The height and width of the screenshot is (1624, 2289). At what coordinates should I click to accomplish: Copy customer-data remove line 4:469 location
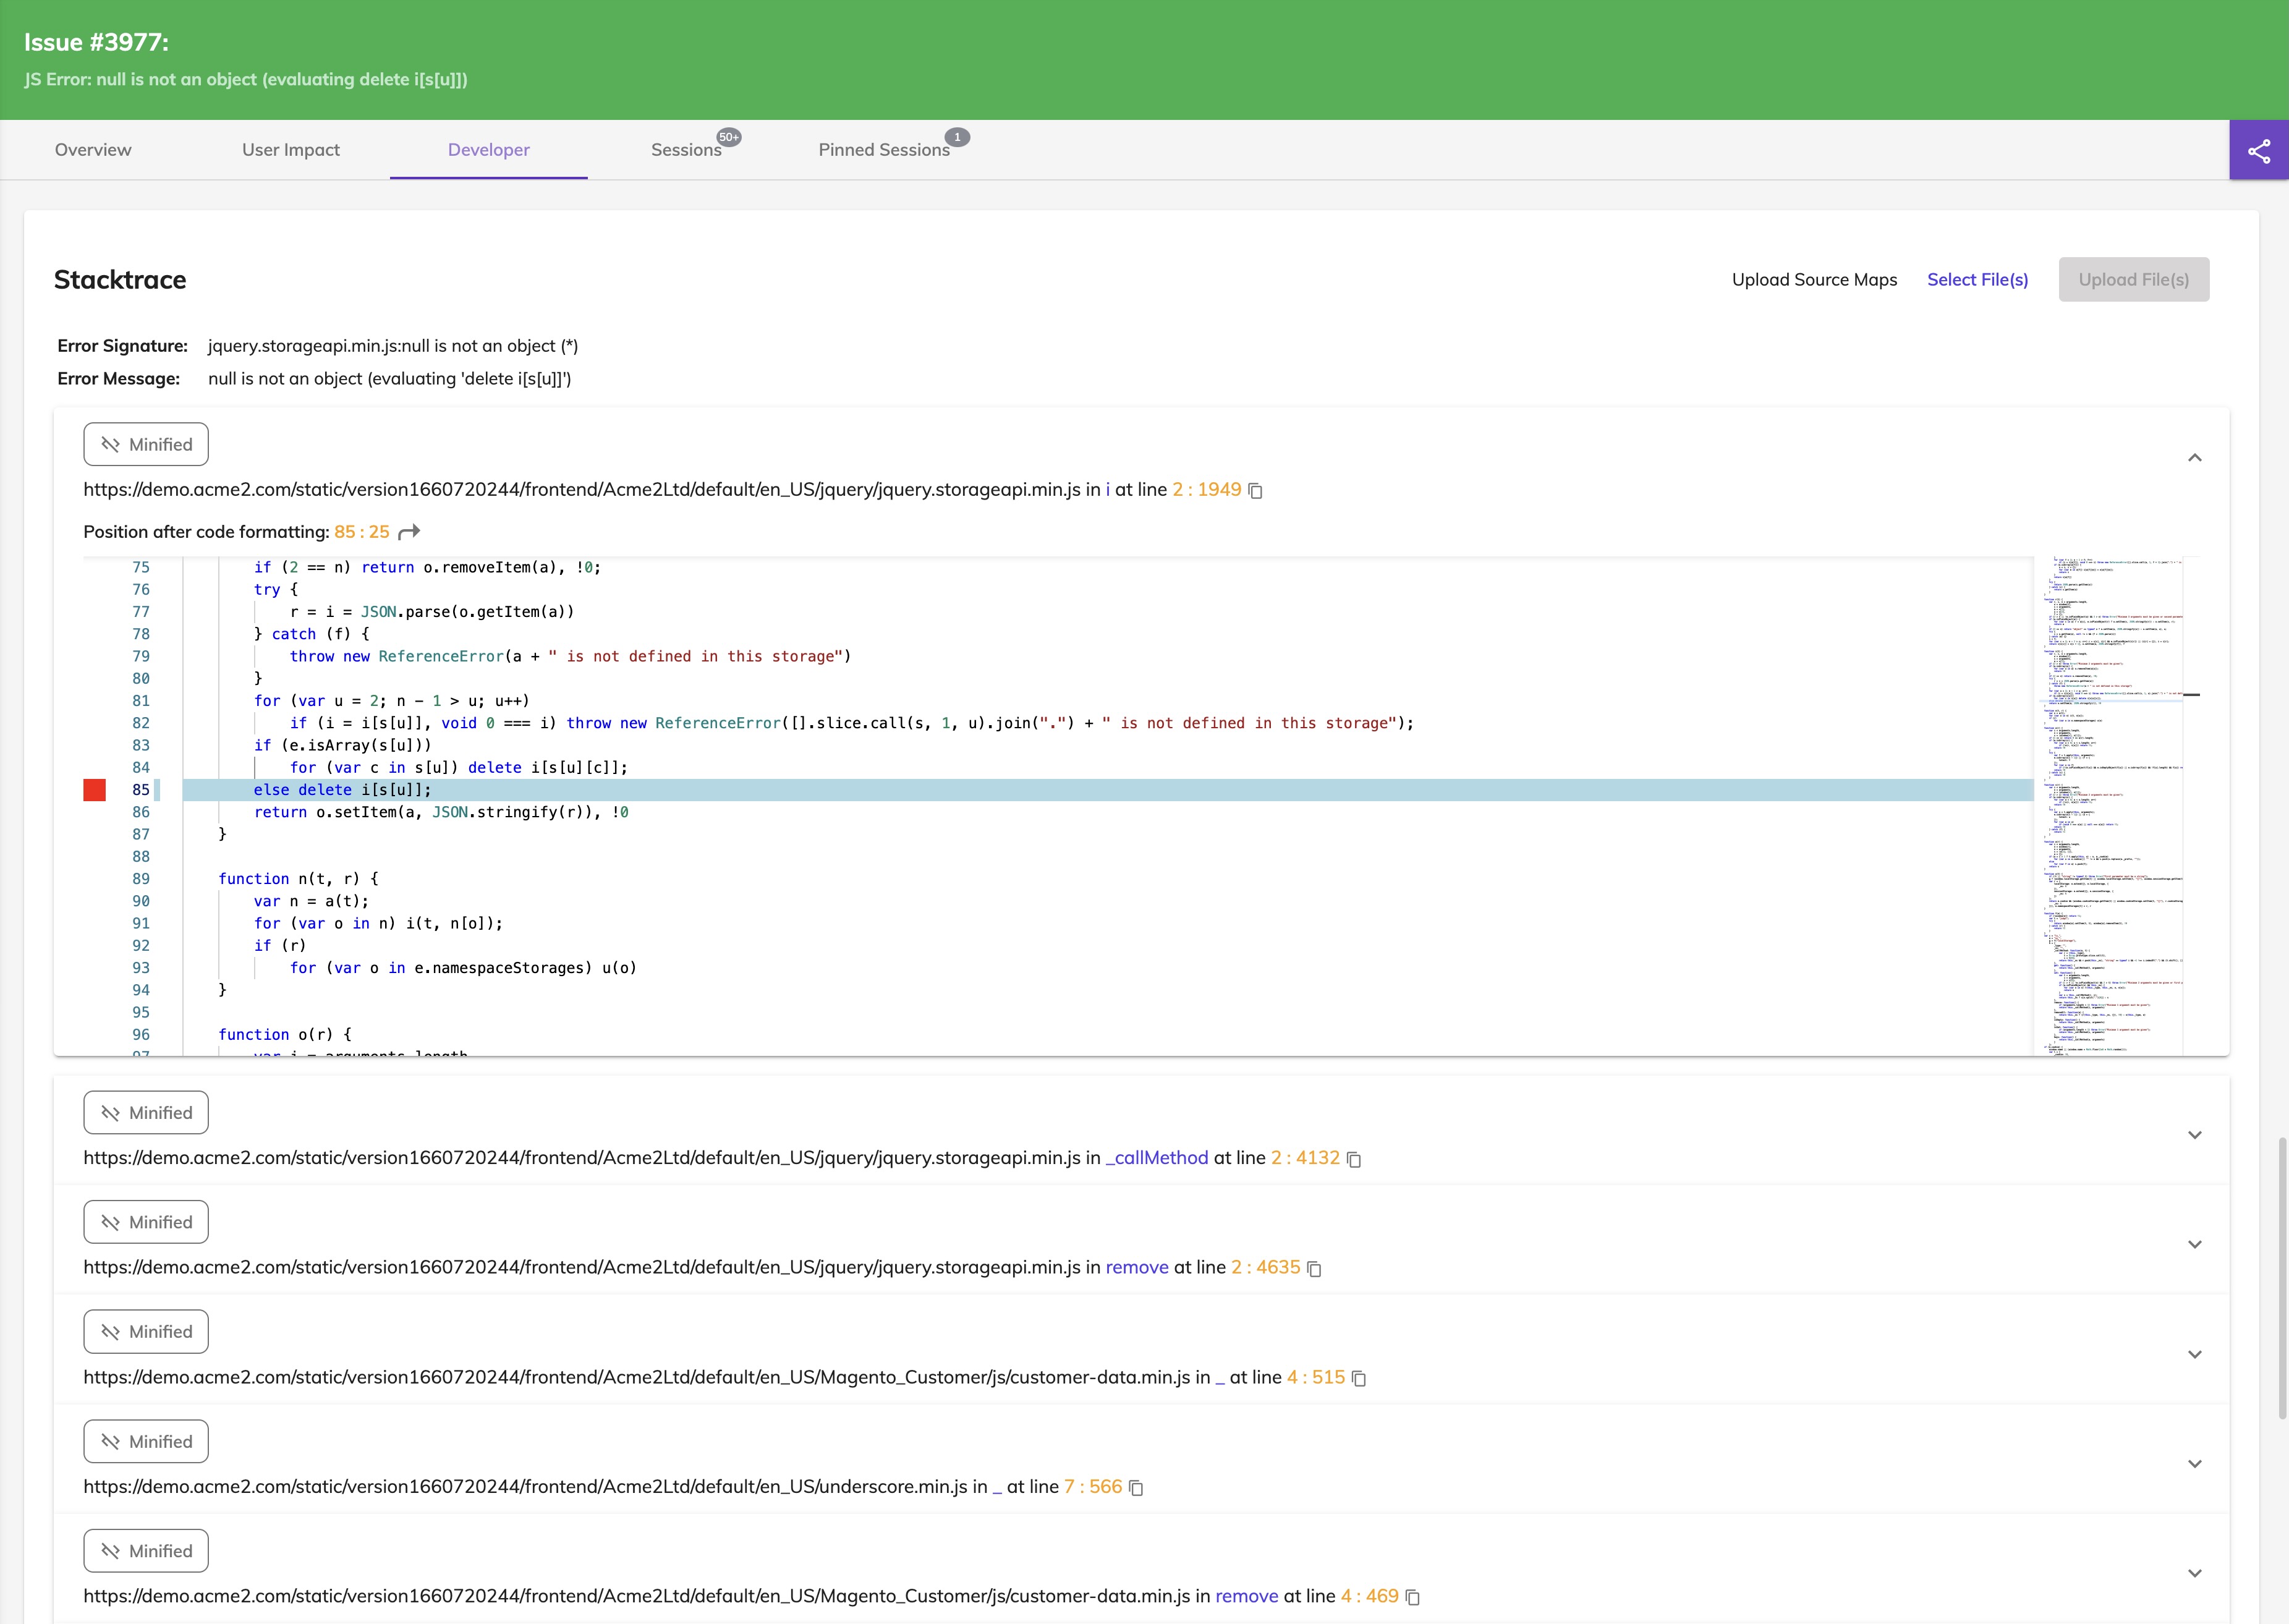pos(1413,1597)
